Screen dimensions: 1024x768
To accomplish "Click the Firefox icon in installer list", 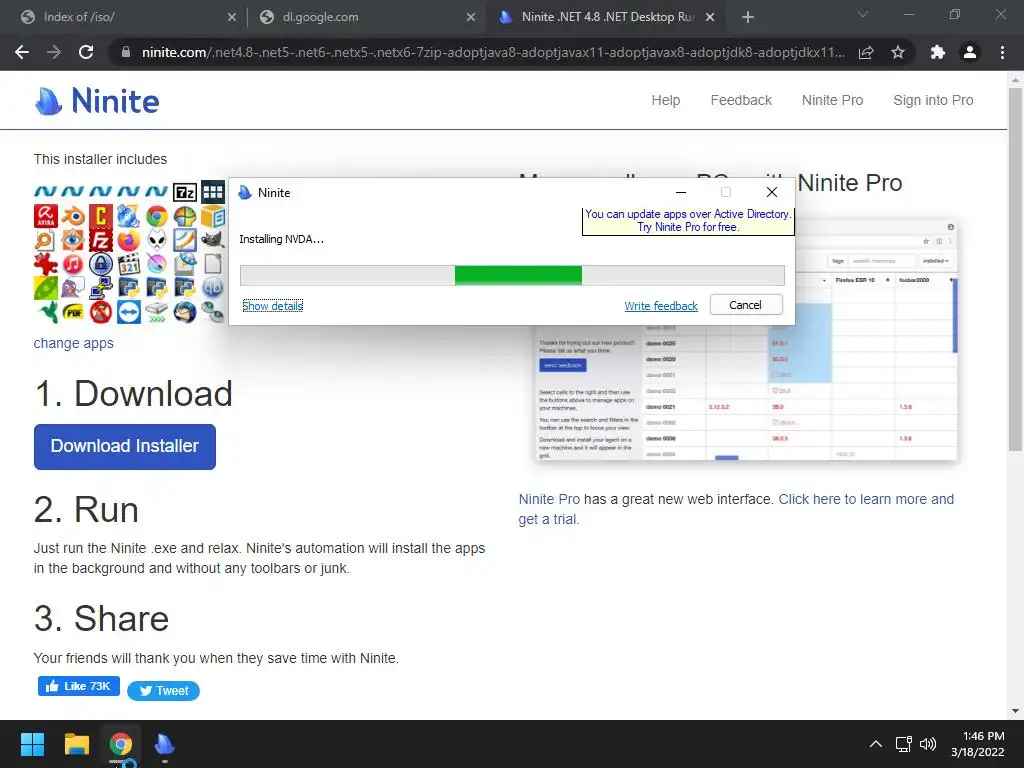I will coord(129,240).
